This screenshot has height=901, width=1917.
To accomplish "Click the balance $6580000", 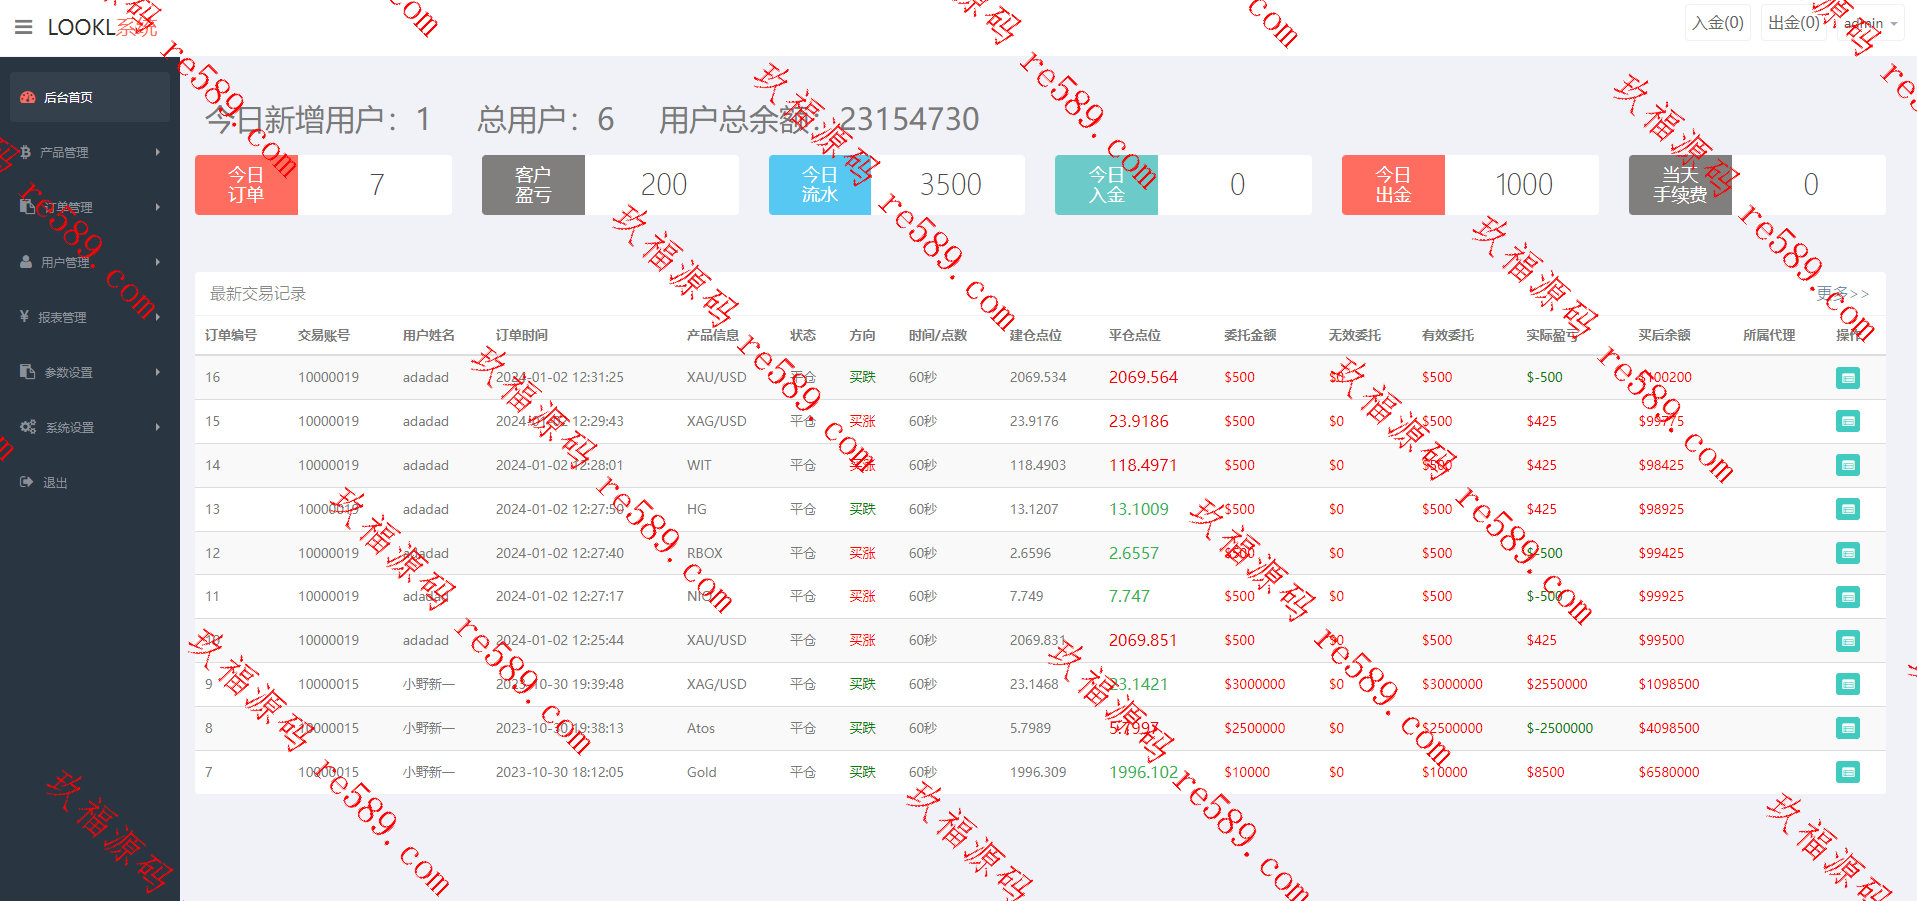I will tap(1669, 772).
